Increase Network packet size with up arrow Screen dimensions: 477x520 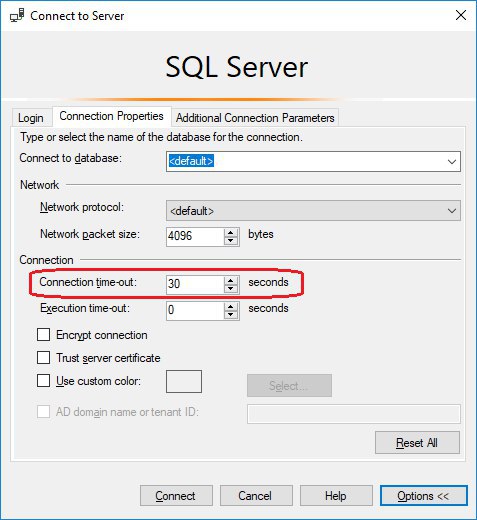pyautogui.click(x=231, y=233)
